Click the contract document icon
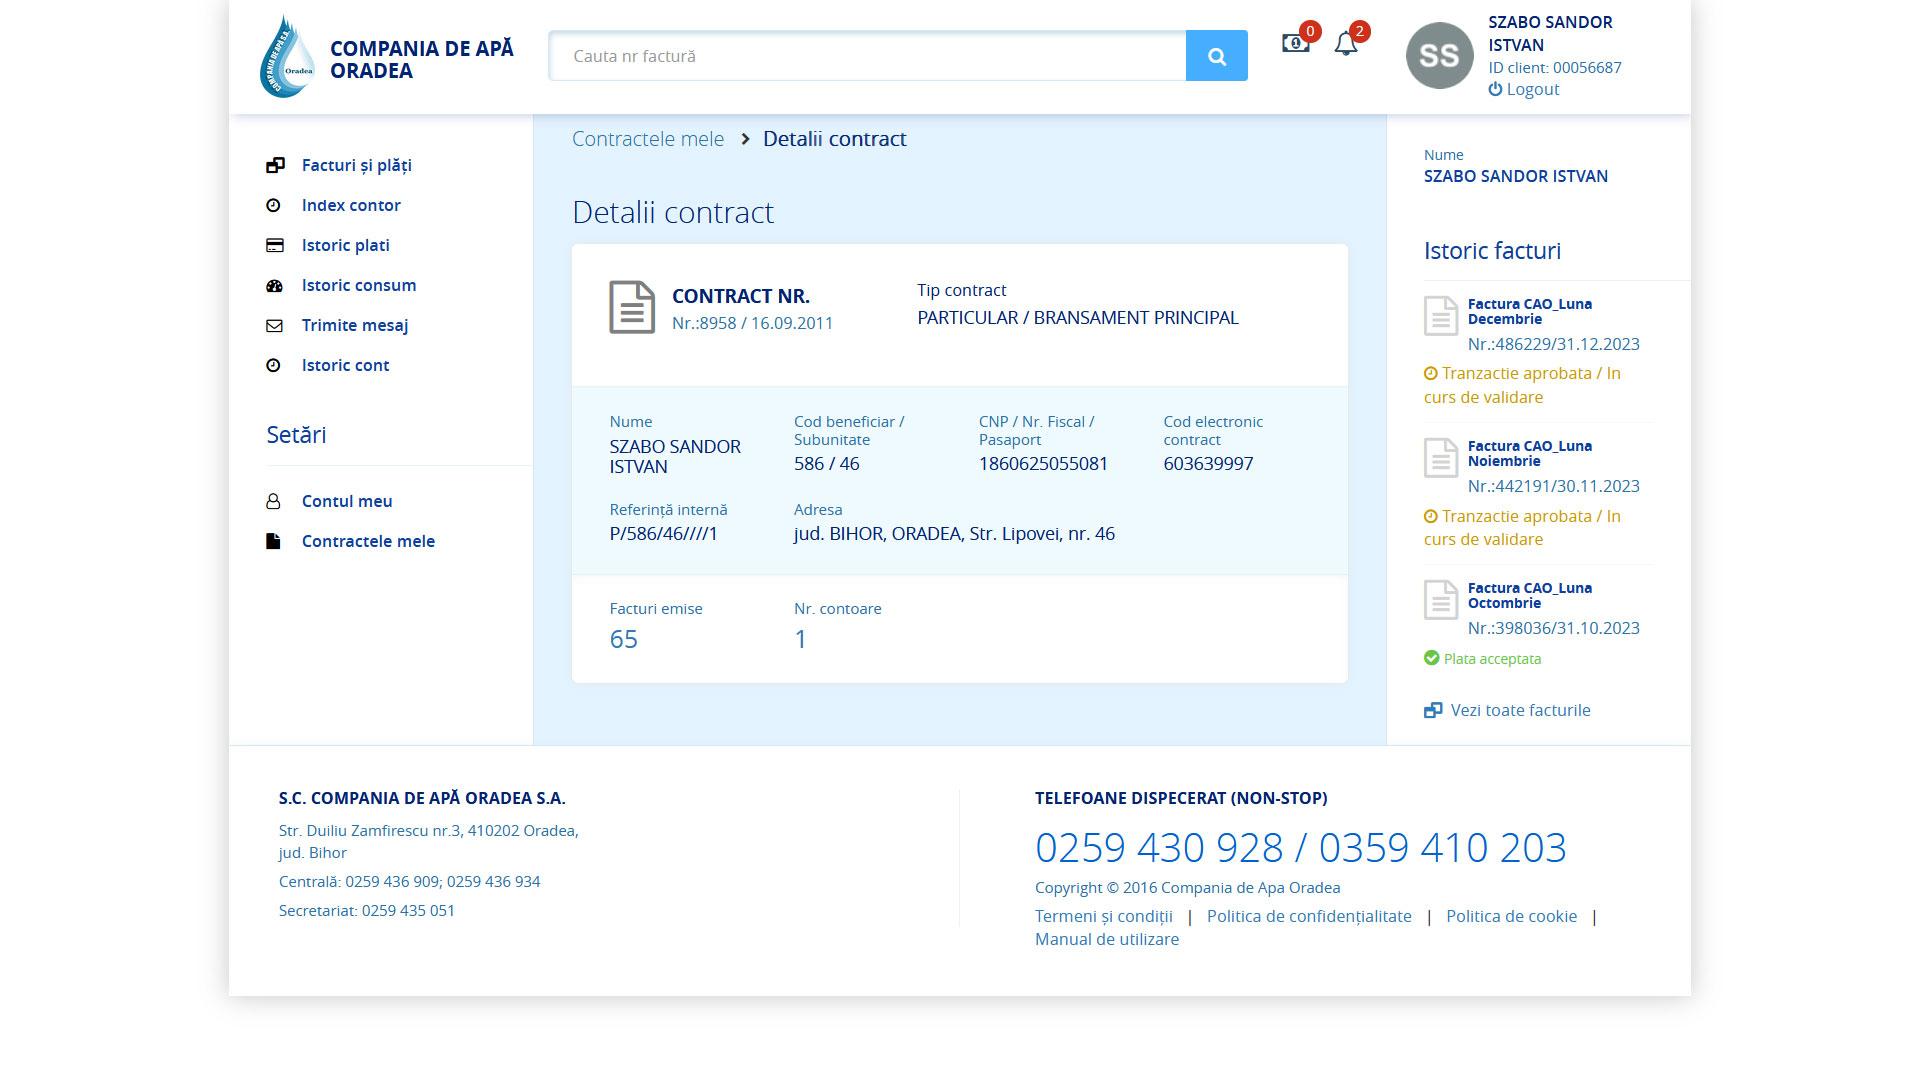The height and width of the screenshot is (1080, 1920). [632, 307]
